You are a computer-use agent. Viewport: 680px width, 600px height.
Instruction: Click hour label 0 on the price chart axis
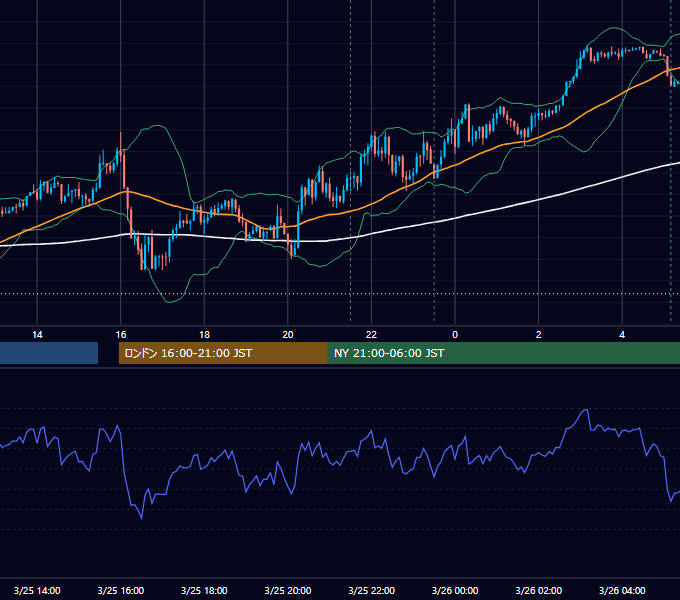click(x=455, y=335)
